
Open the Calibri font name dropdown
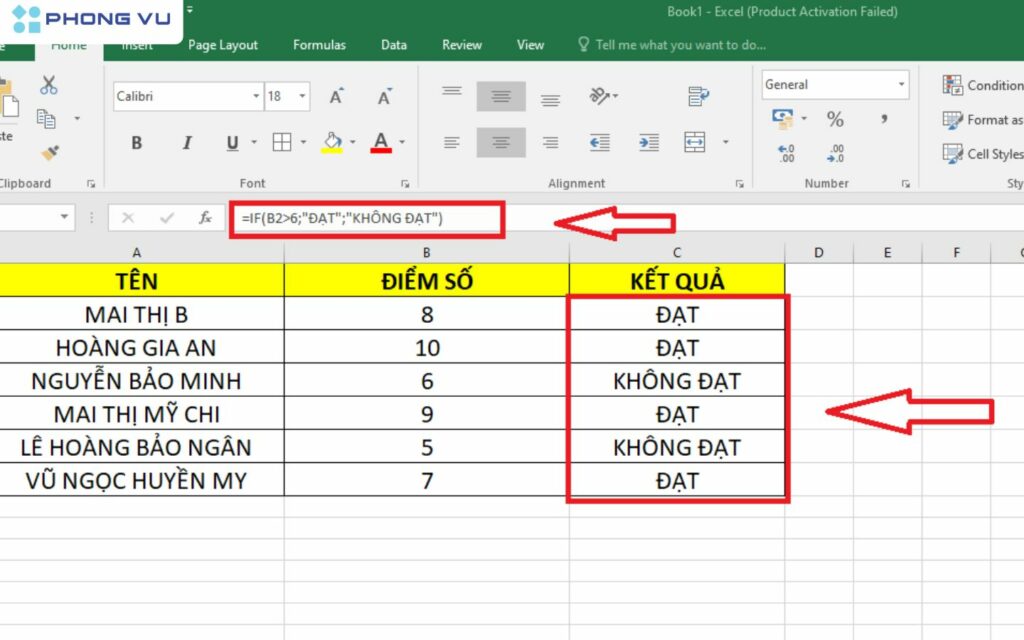[256, 97]
